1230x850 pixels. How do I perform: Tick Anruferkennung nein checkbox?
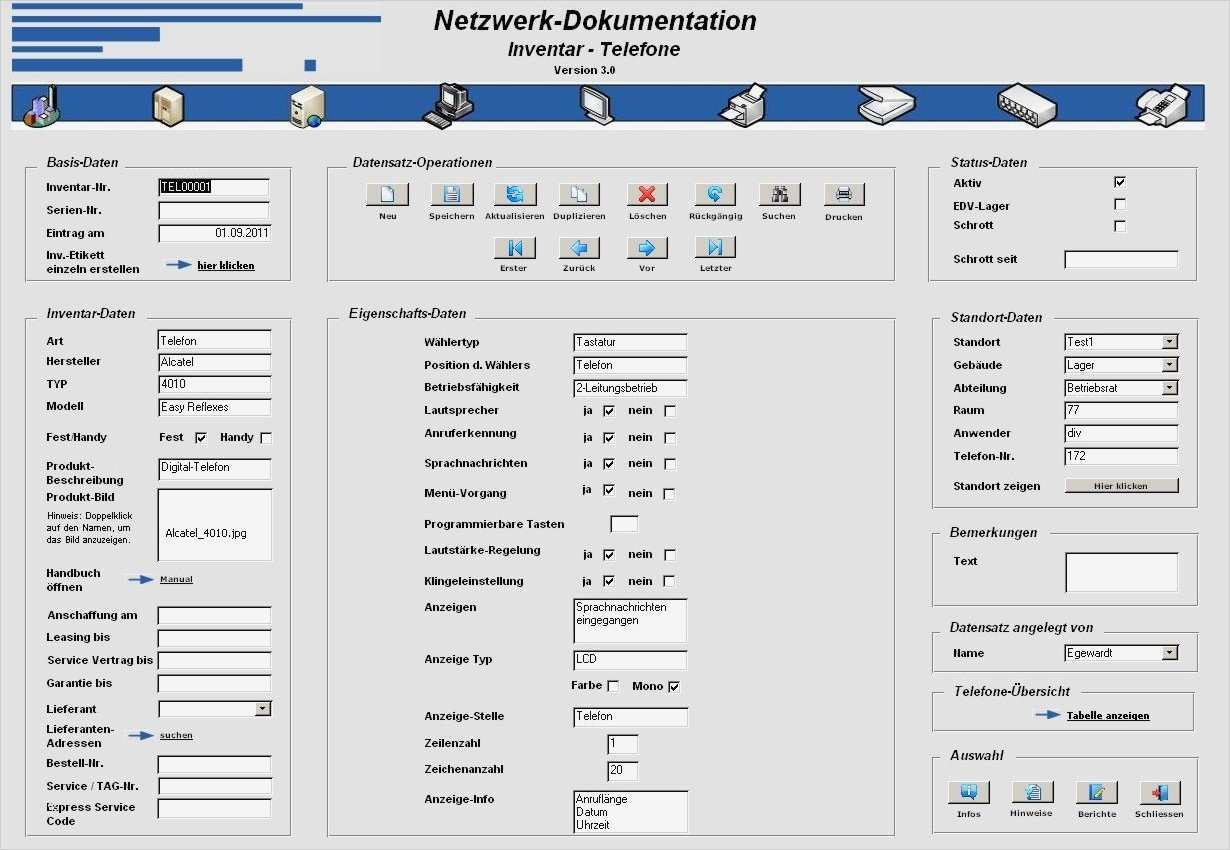pyautogui.click(x=670, y=438)
